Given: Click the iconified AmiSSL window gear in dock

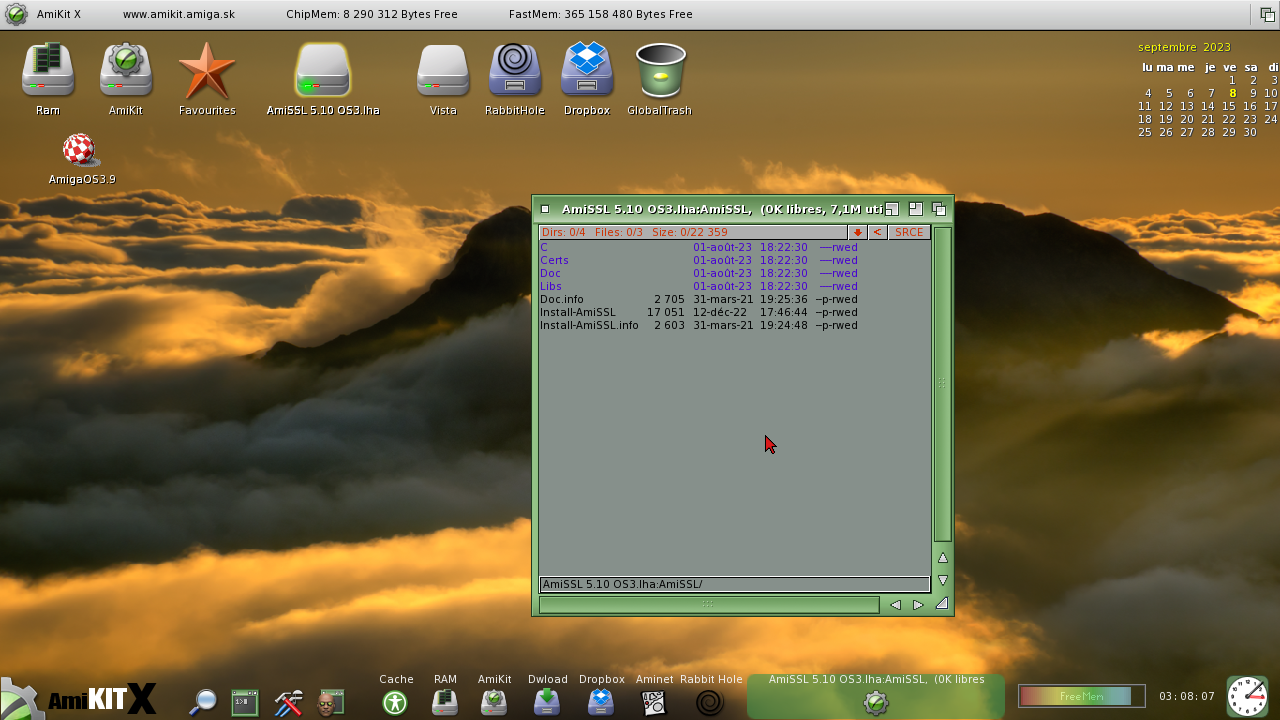Looking at the screenshot, I should click(876, 703).
